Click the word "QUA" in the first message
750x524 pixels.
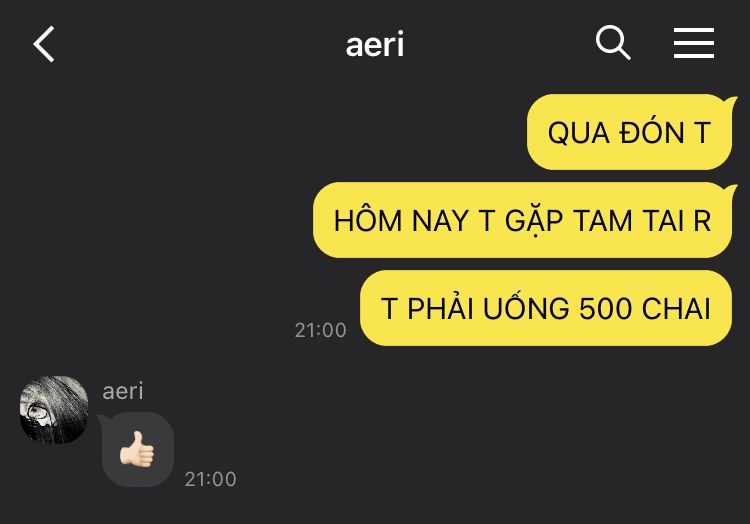point(579,133)
